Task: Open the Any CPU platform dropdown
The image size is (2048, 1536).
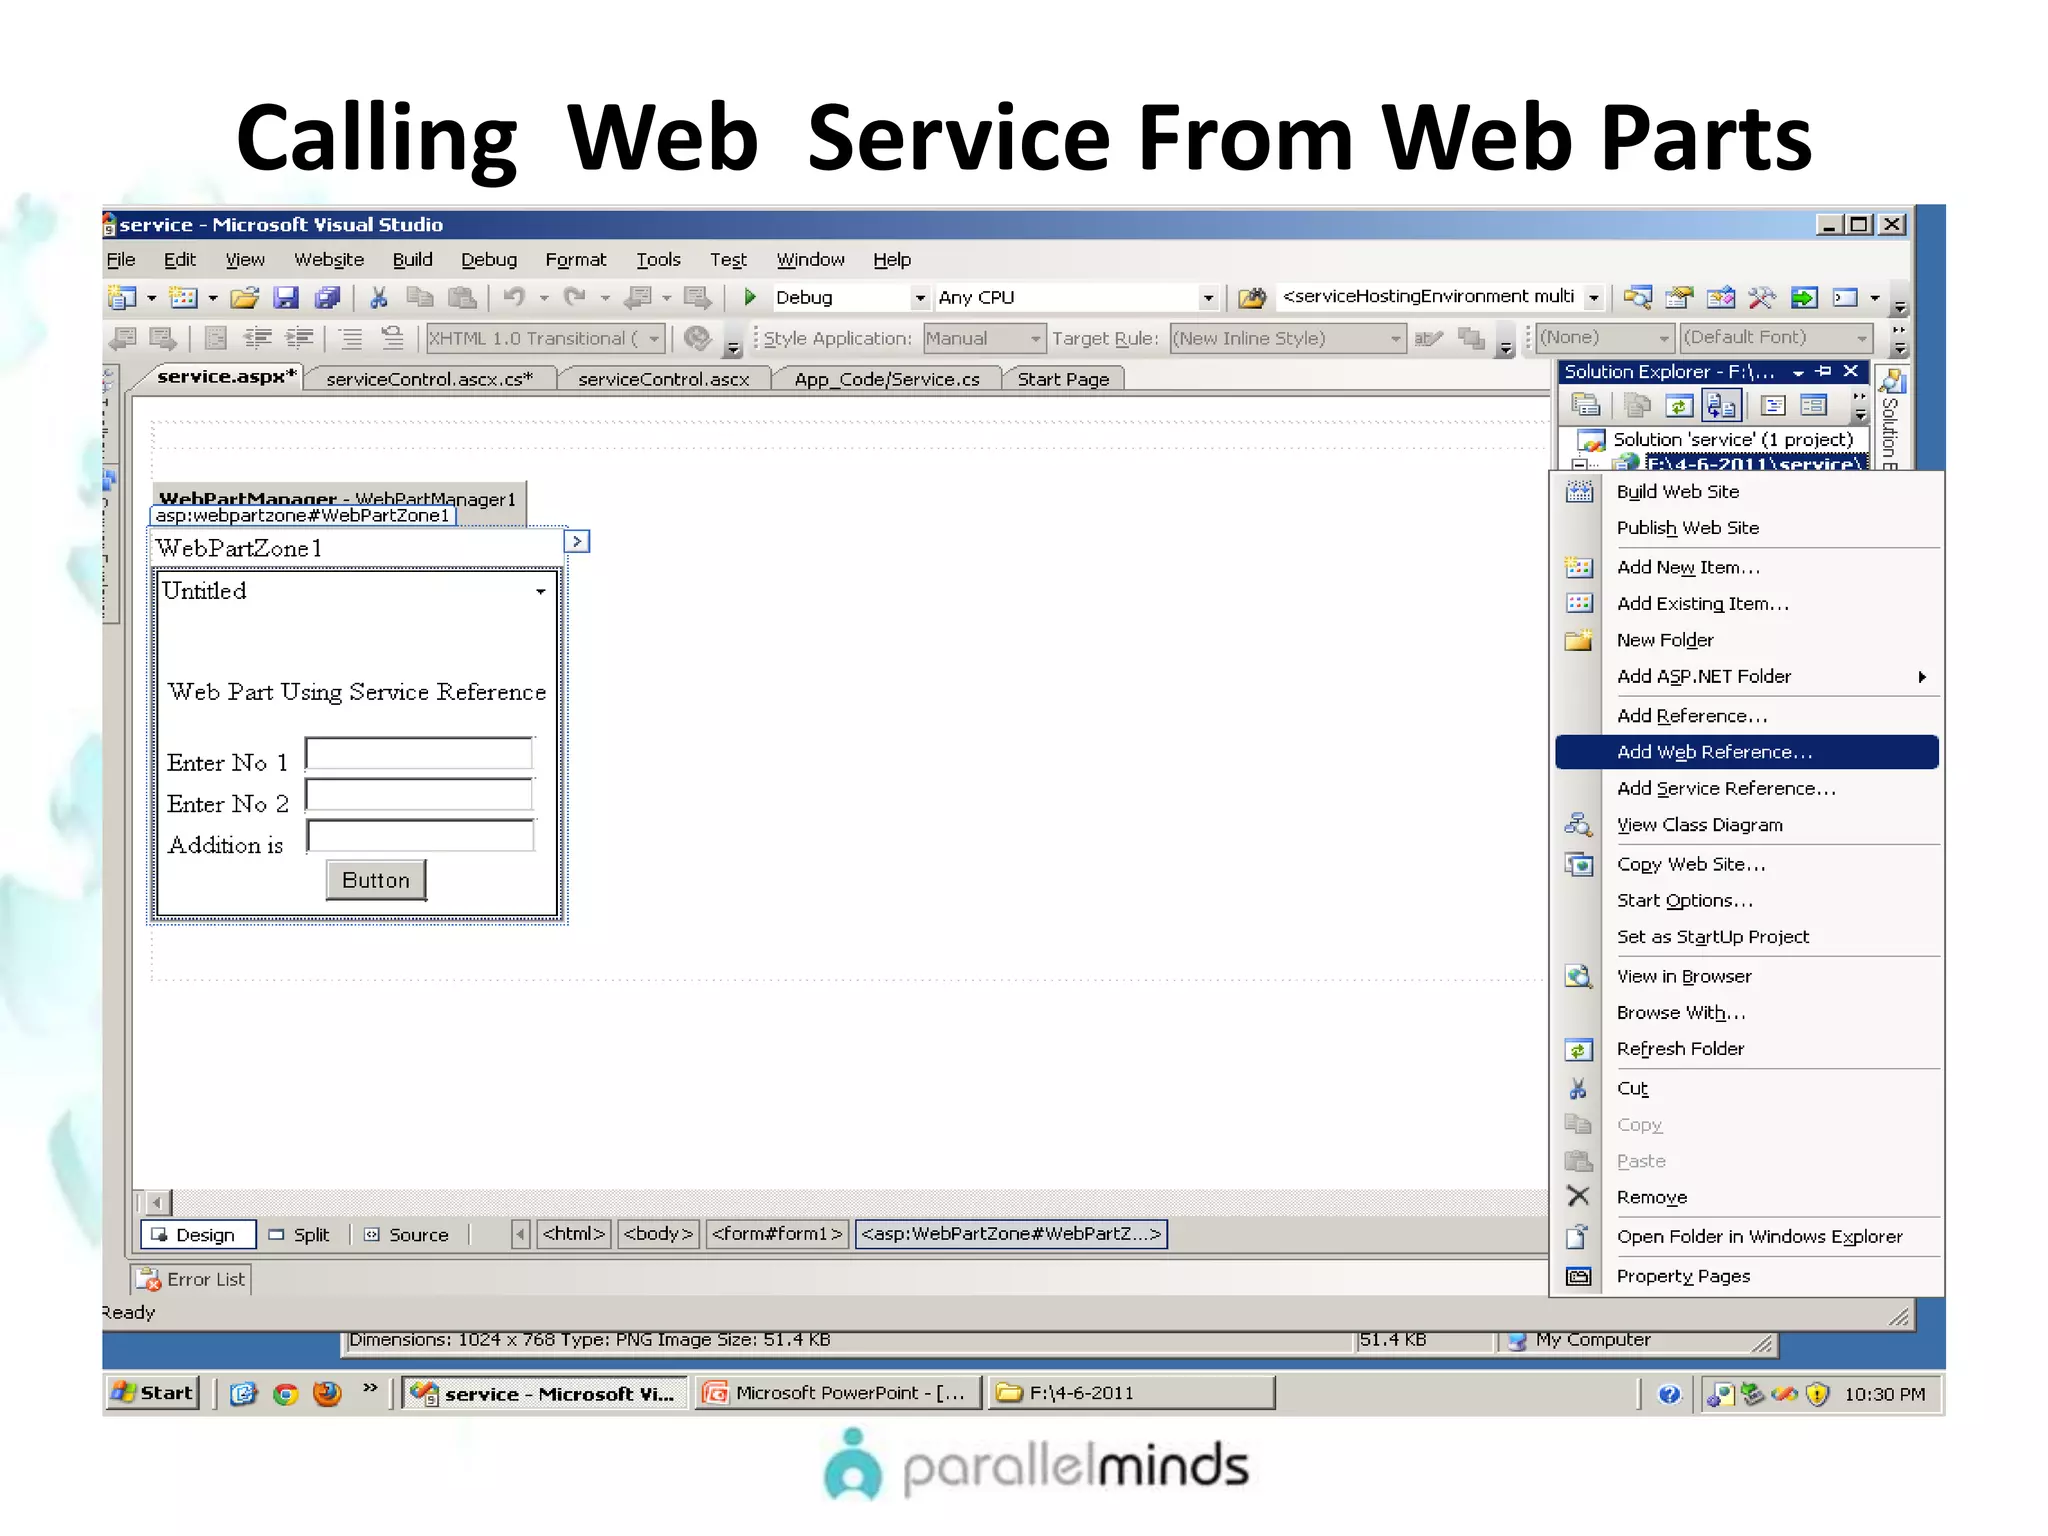Action: 1208,298
